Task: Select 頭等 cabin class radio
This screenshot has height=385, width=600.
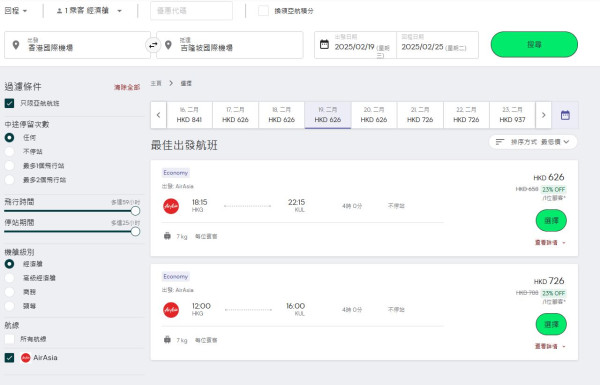Action: point(9,306)
